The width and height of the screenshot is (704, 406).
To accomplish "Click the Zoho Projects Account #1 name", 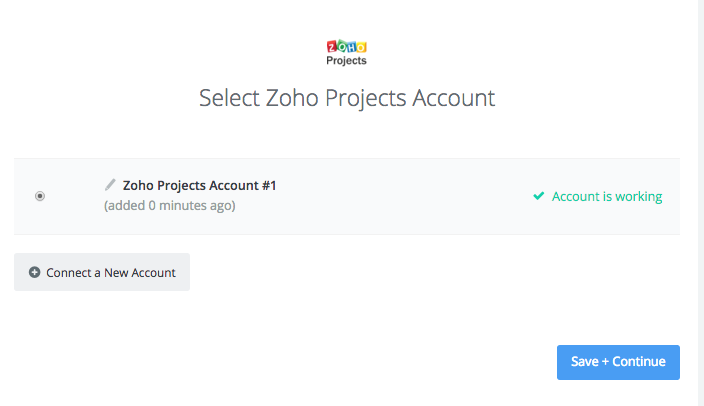I will pyautogui.click(x=199, y=185).
